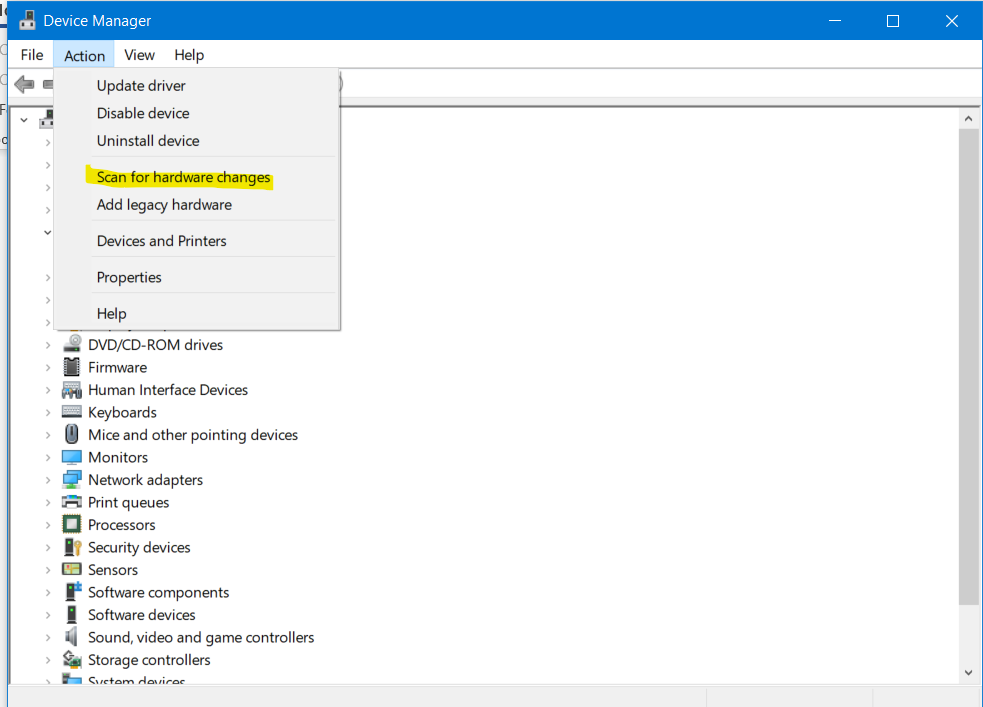Click the vertical scrollbar thumb
The width and height of the screenshot is (983, 707).
point(969,367)
